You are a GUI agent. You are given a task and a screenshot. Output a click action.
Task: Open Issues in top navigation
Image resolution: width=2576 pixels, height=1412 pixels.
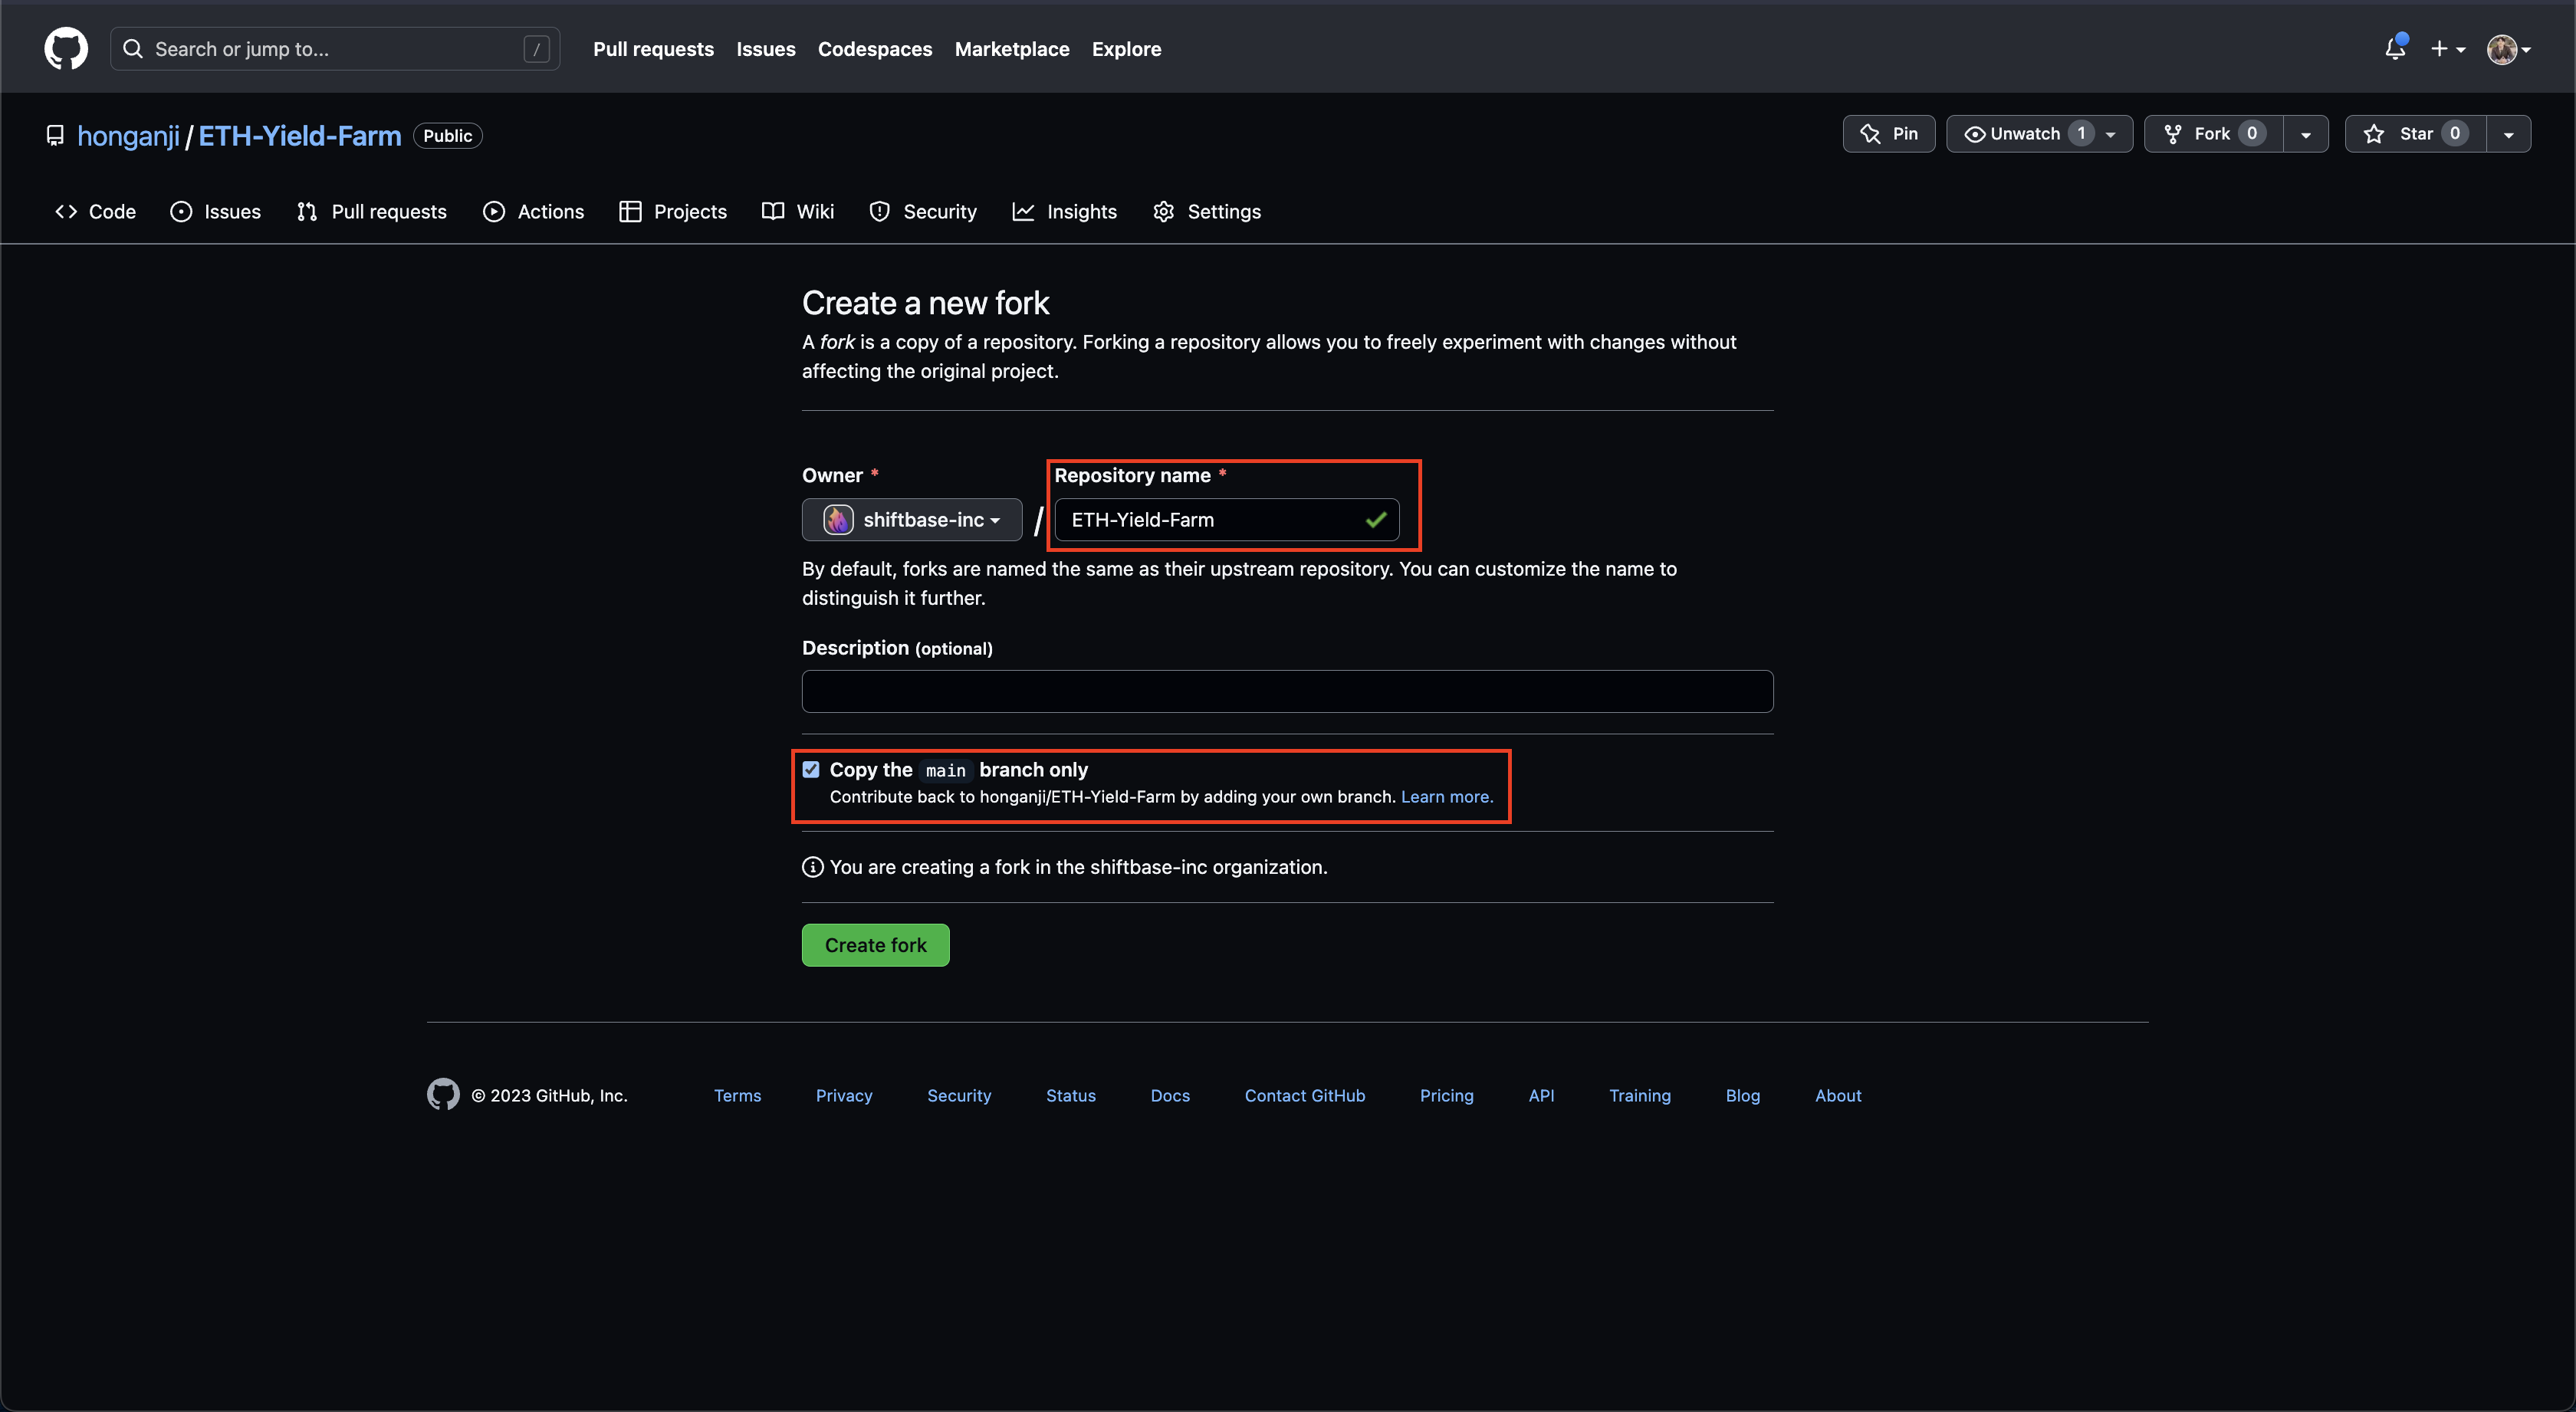click(766, 49)
